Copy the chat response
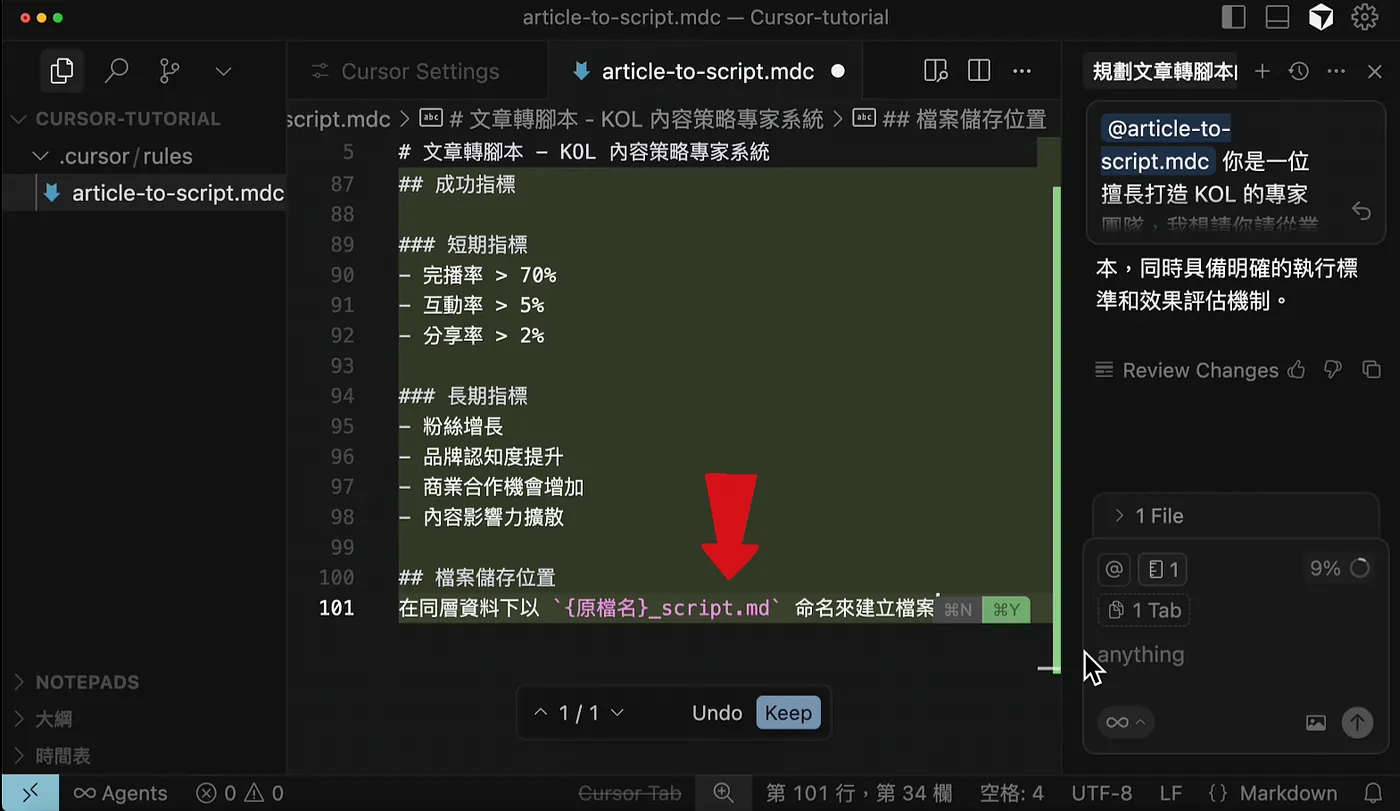 pos(1372,370)
